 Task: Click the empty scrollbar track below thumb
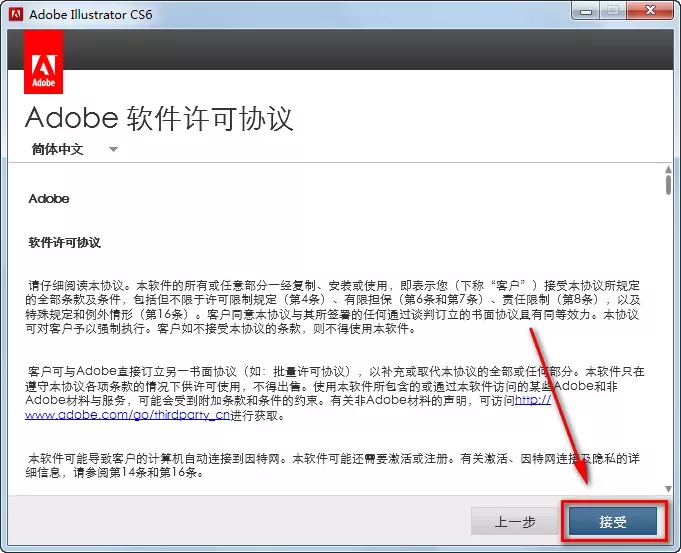[x=667, y=350]
